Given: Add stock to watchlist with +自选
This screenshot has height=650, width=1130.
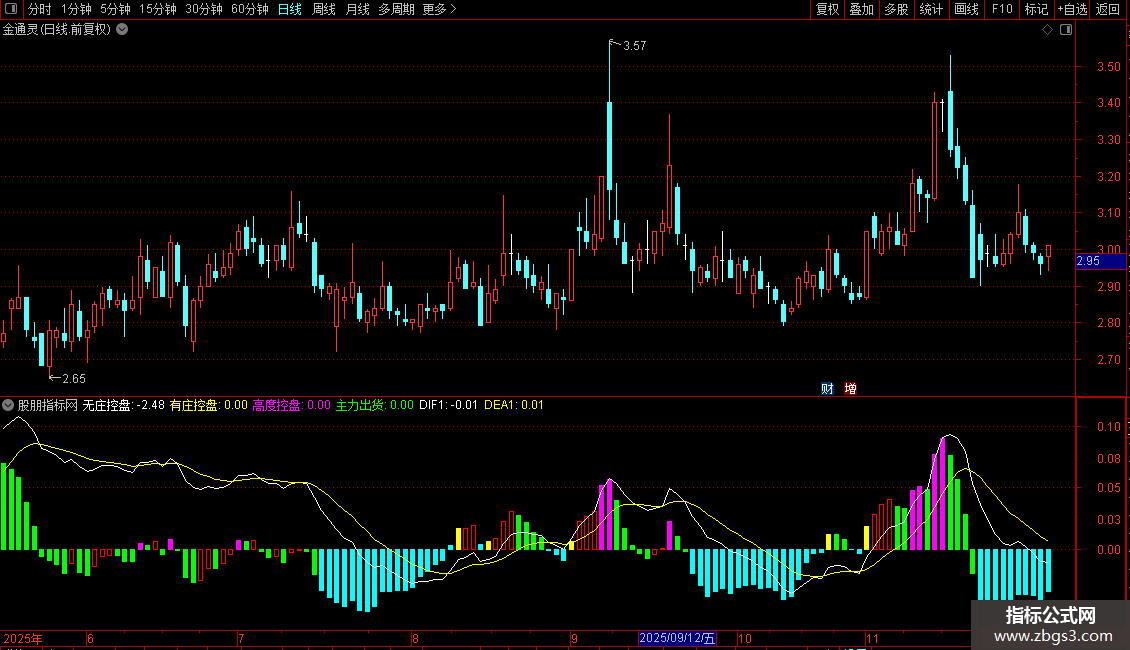Looking at the screenshot, I should click(x=1072, y=10).
